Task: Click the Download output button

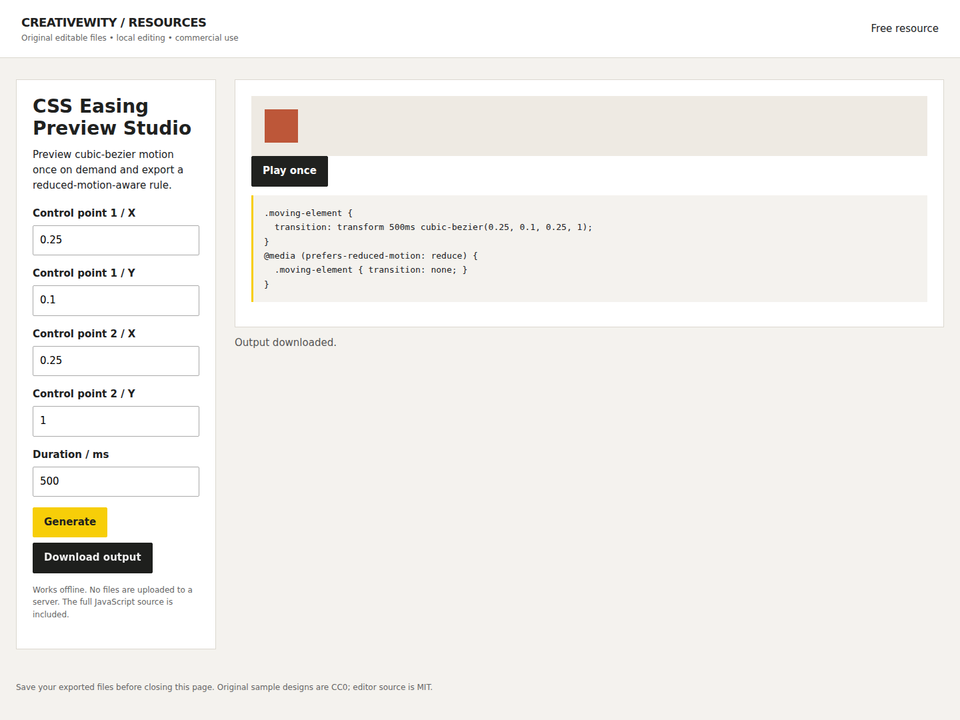Action: pos(92,557)
